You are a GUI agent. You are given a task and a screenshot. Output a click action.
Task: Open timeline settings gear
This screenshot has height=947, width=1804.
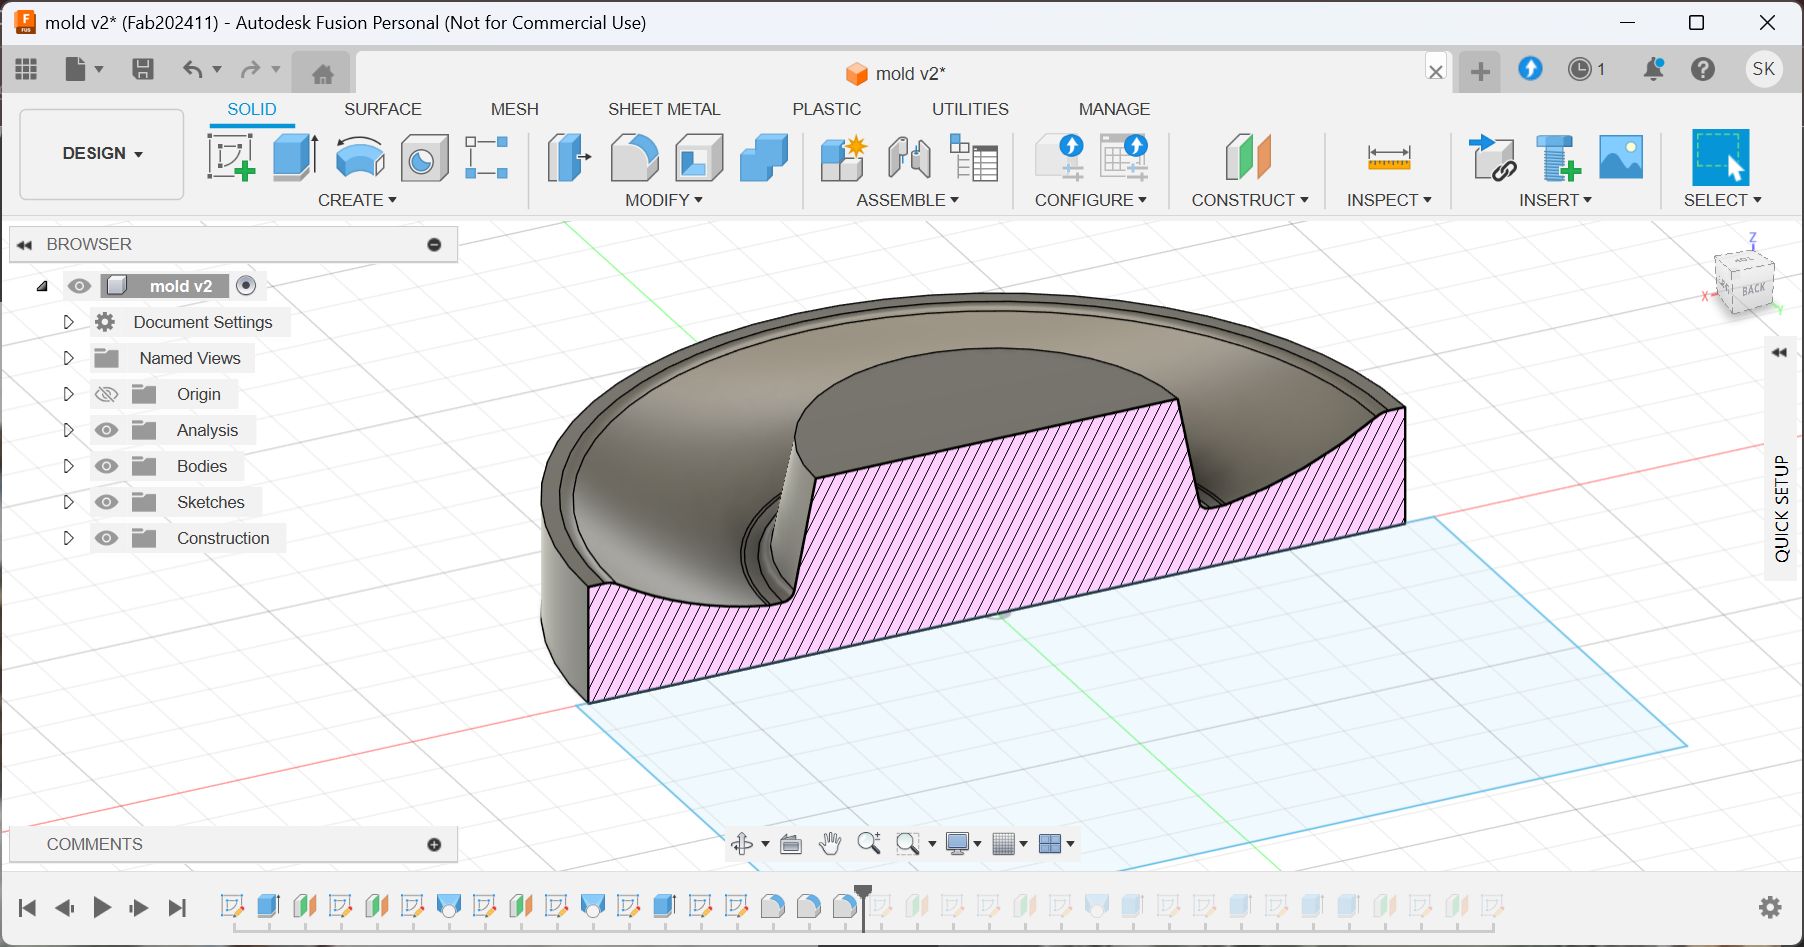tap(1770, 907)
